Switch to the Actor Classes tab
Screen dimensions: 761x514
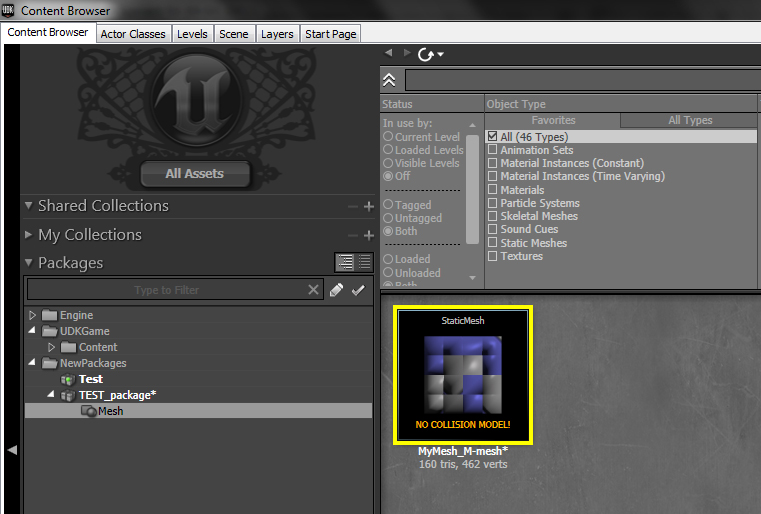click(133, 33)
